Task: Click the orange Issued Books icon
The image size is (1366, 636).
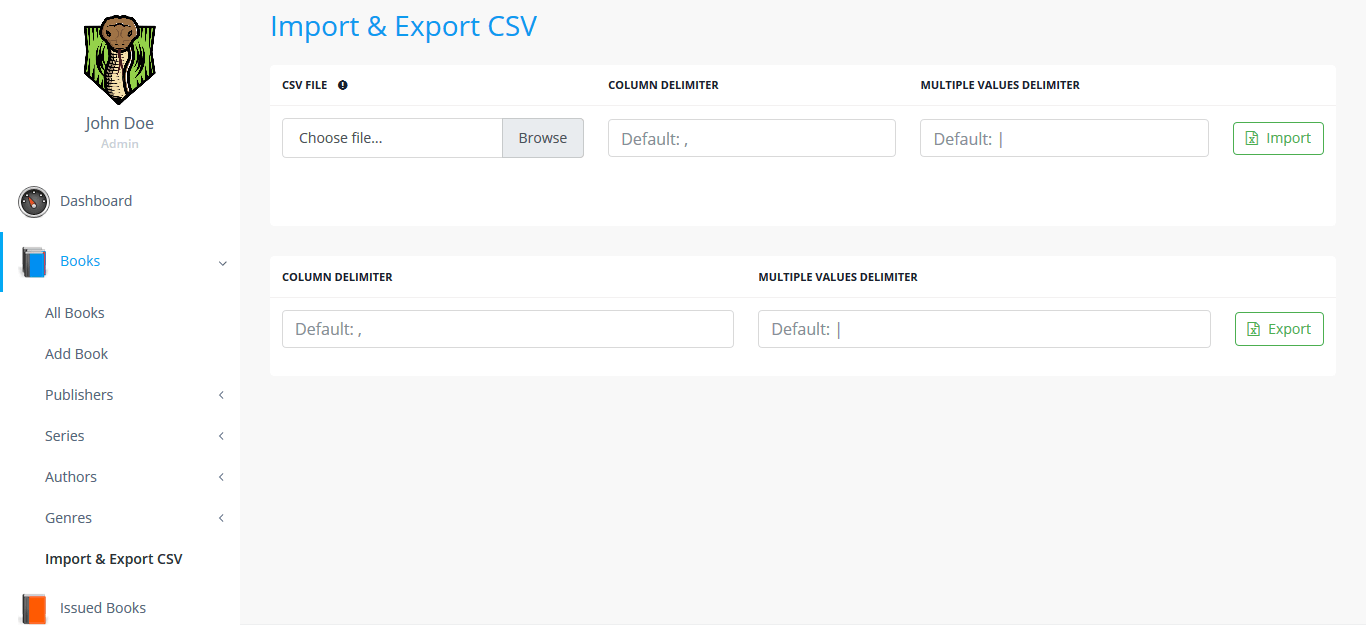Action: point(34,608)
